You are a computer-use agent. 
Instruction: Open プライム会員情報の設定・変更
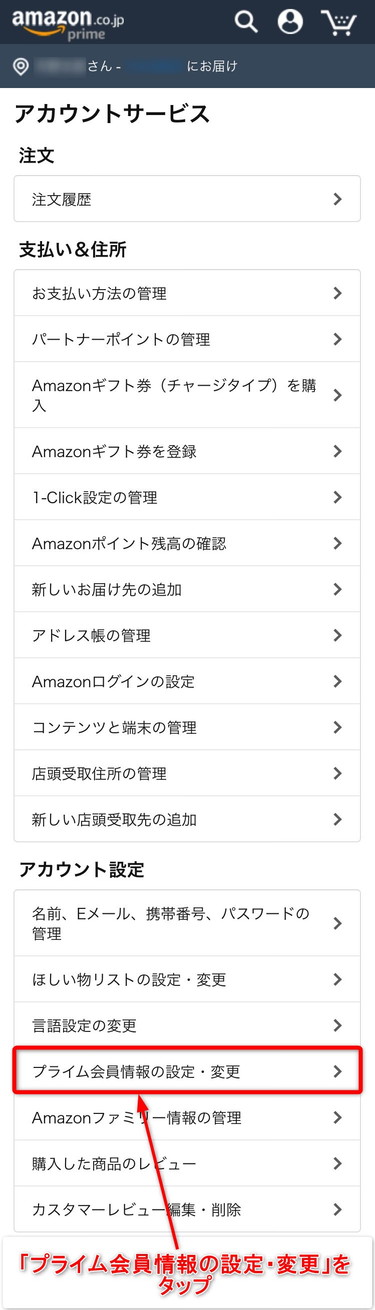[187, 1071]
